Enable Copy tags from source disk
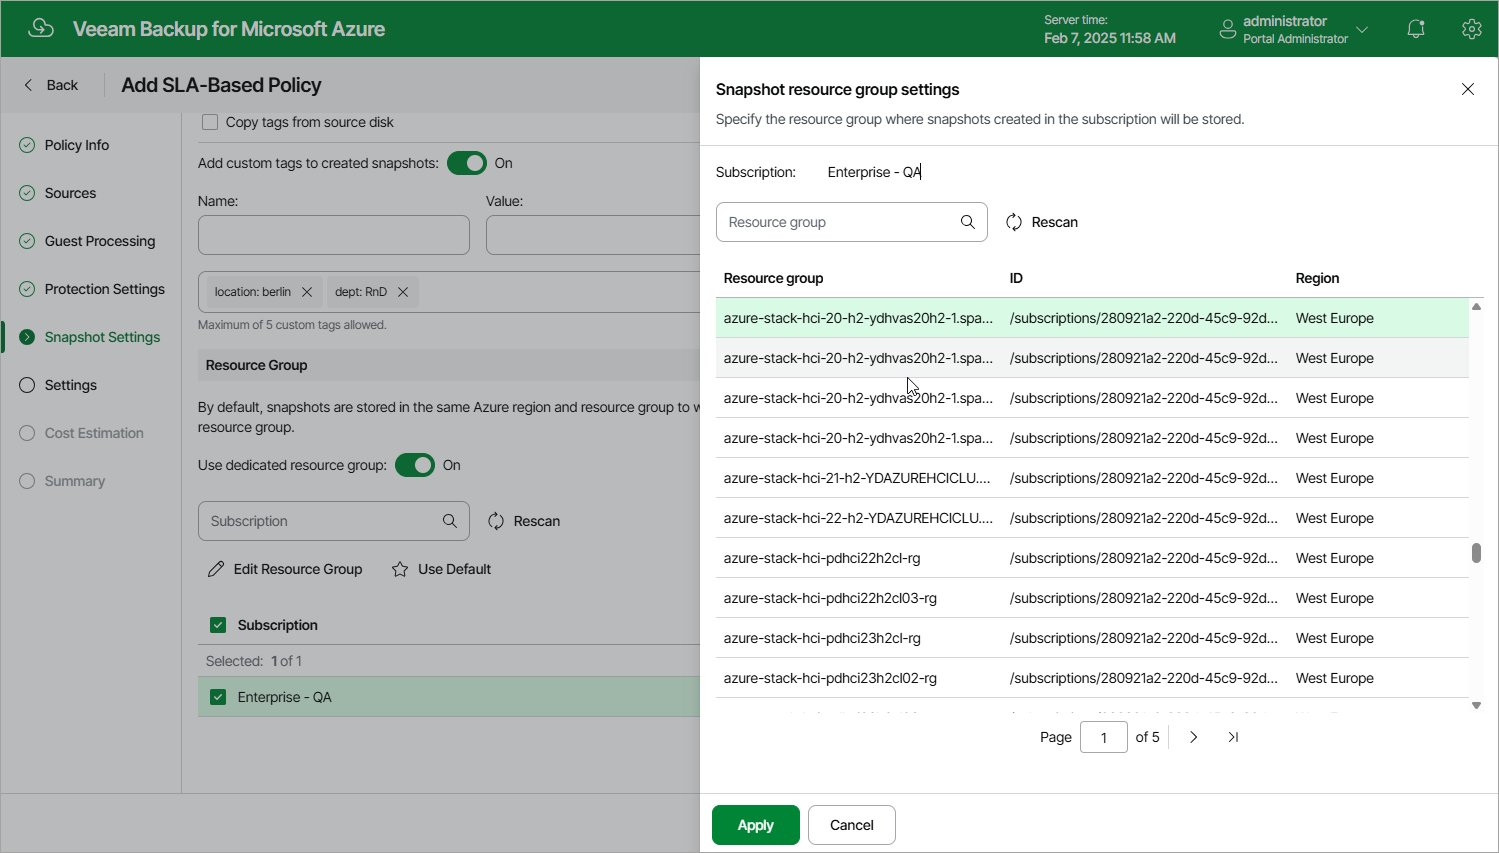The image size is (1499, 853). [x=210, y=121]
